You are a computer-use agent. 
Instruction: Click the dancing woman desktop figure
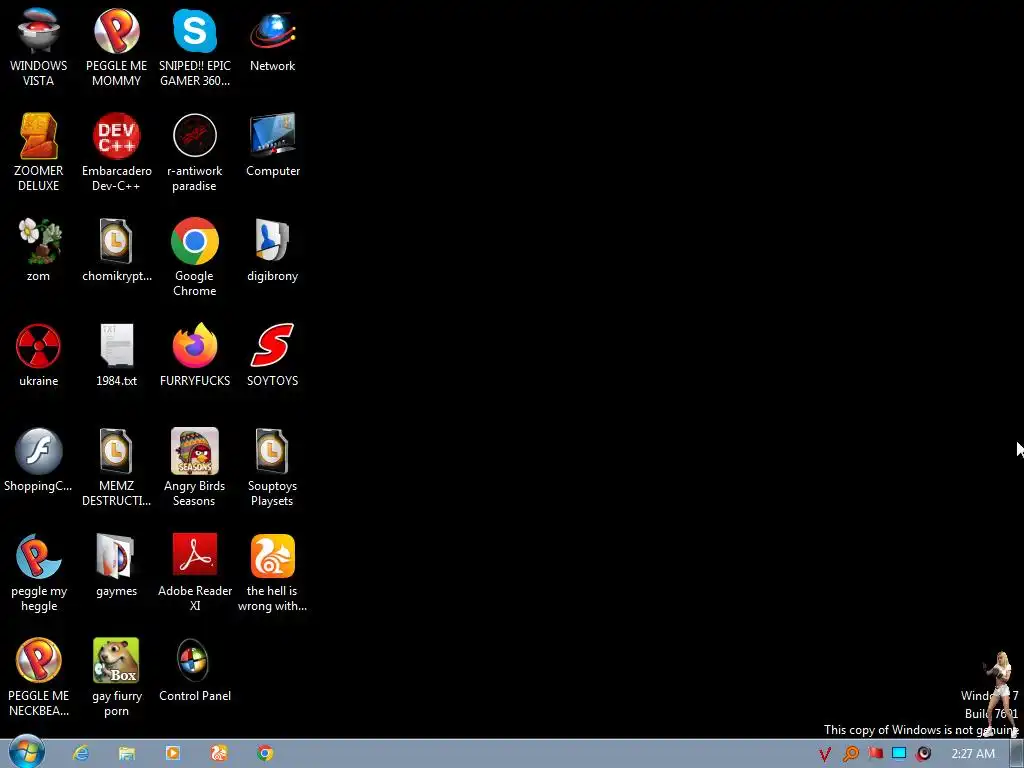pos(1000,694)
